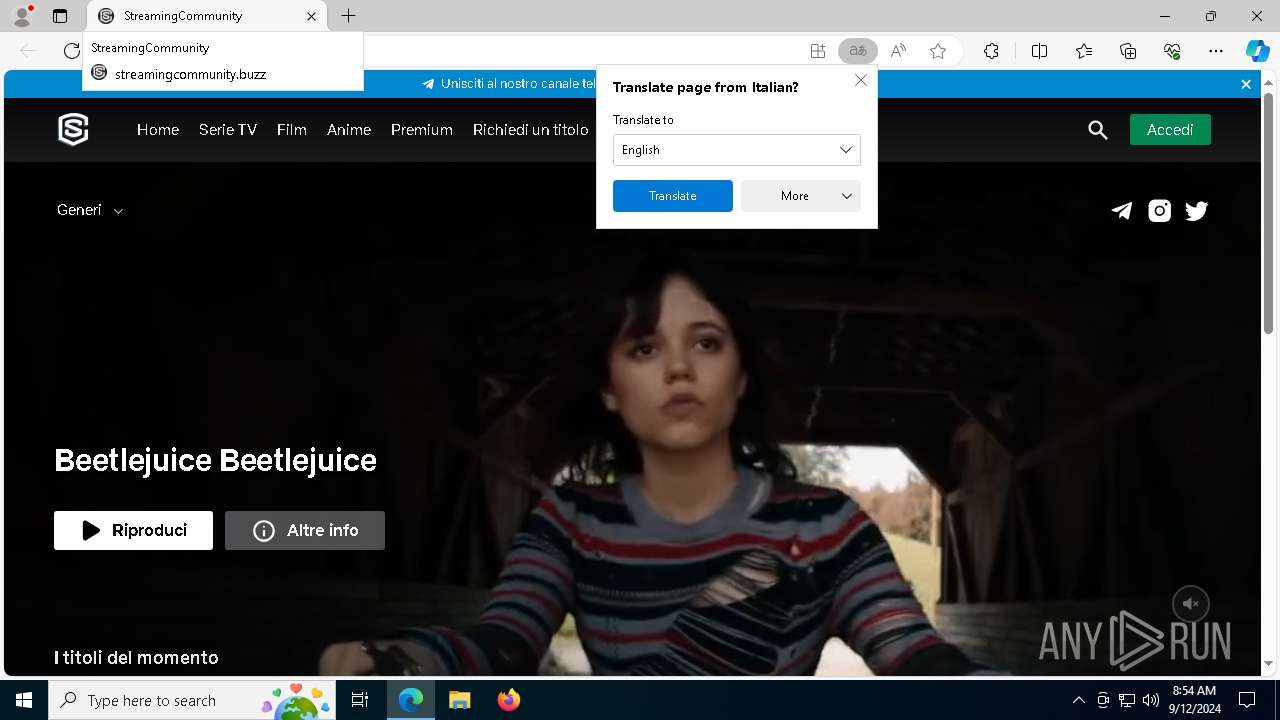Image resolution: width=1280 pixels, height=720 pixels.
Task: Open the Collections icon
Action: tap(1128, 51)
